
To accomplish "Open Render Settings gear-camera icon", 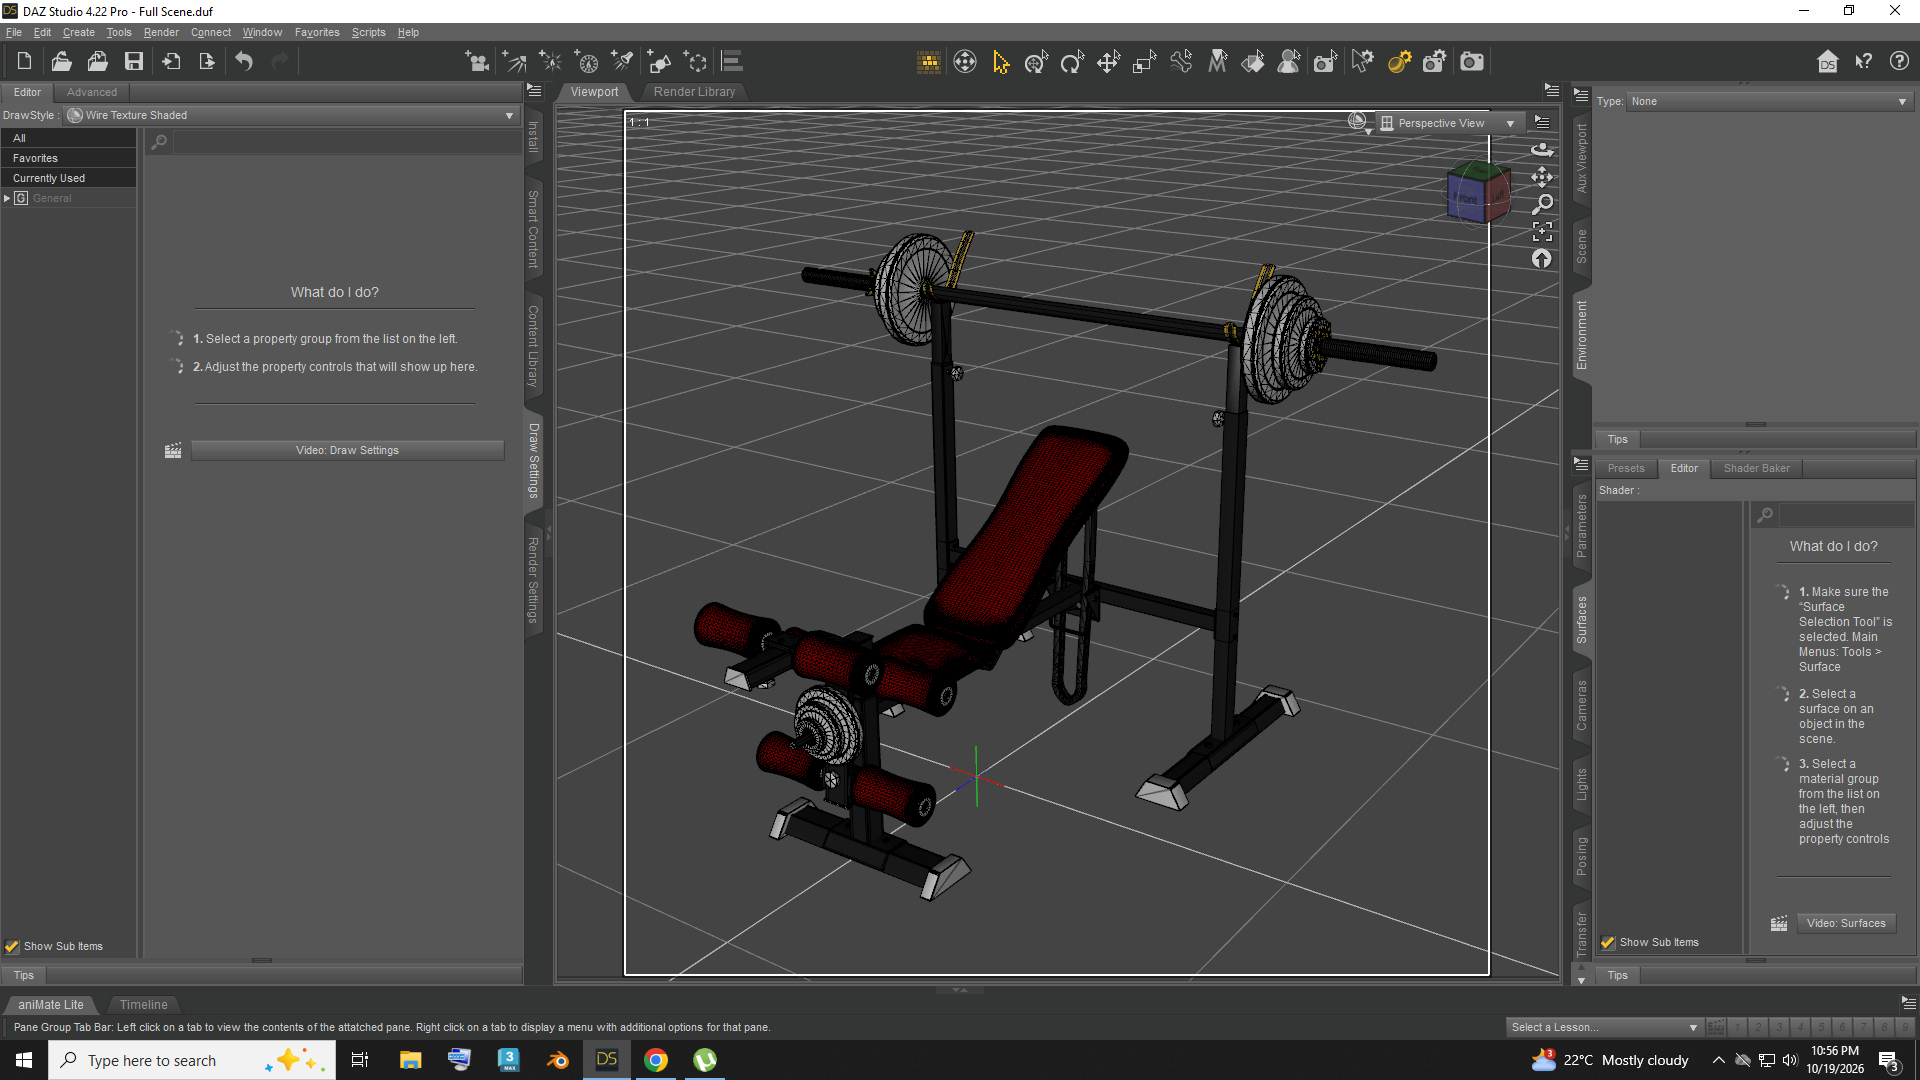I will click(x=1435, y=62).
